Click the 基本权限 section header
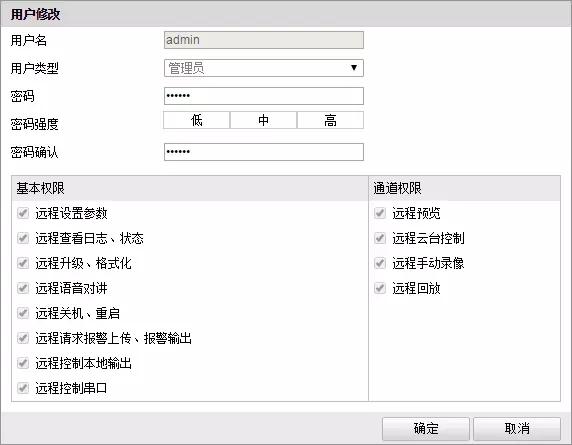572x445 pixels. coord(190,188)
